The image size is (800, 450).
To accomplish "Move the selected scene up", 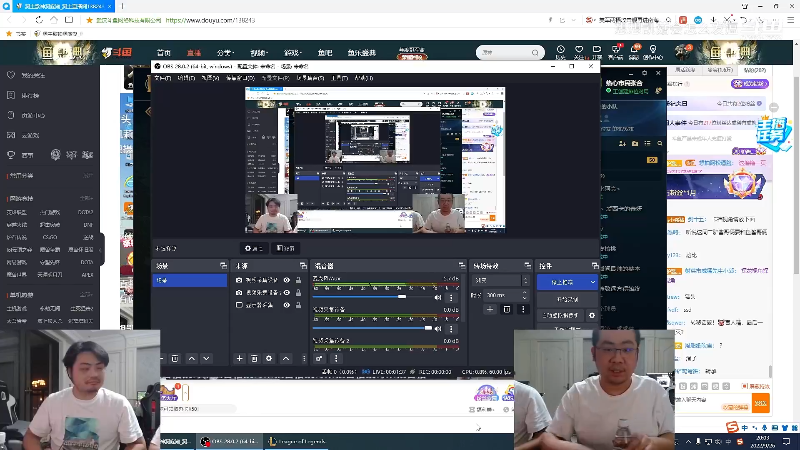I will point(192,359).
